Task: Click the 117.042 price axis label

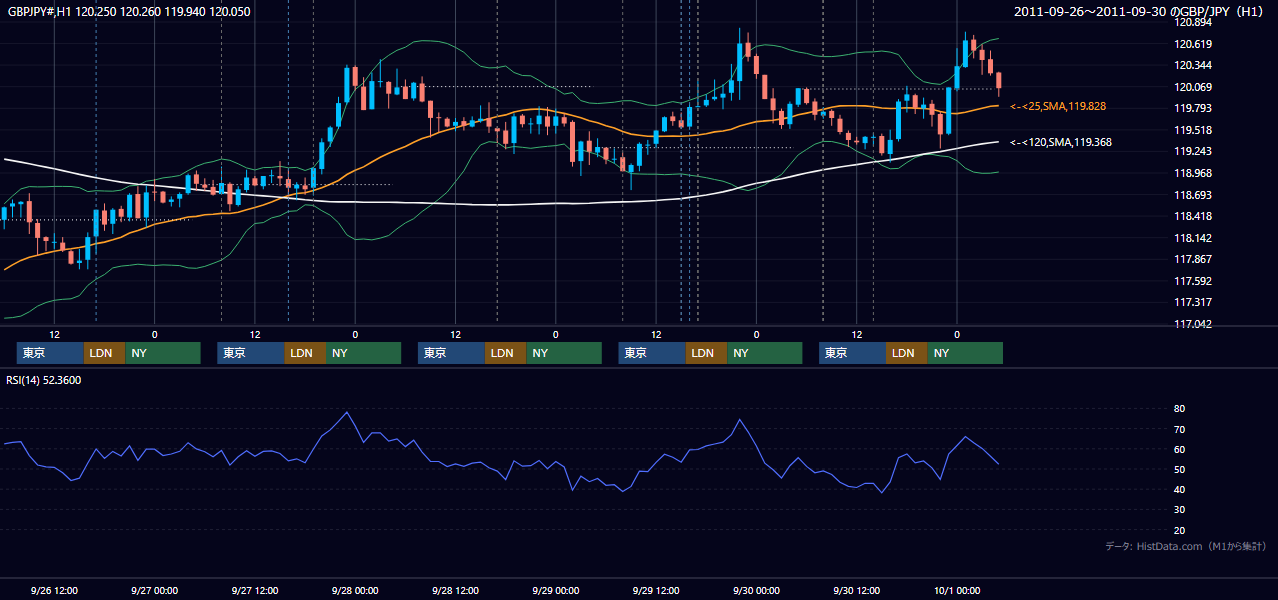Action: 1192,324
